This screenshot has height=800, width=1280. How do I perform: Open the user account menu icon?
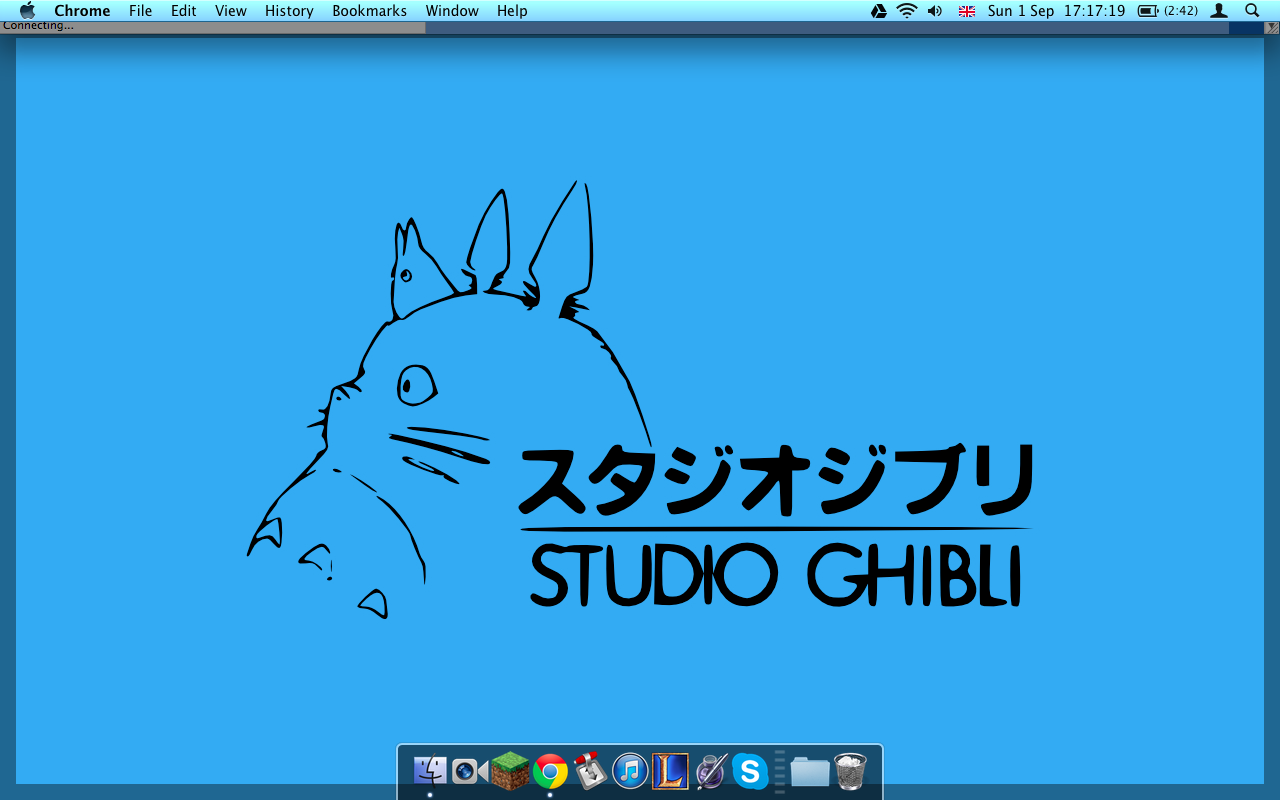point(1219,11)
